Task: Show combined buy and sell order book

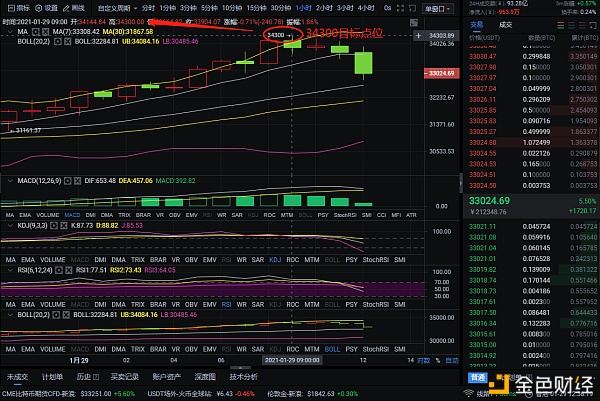Action: pyautogui.click(x=561, y=25)
